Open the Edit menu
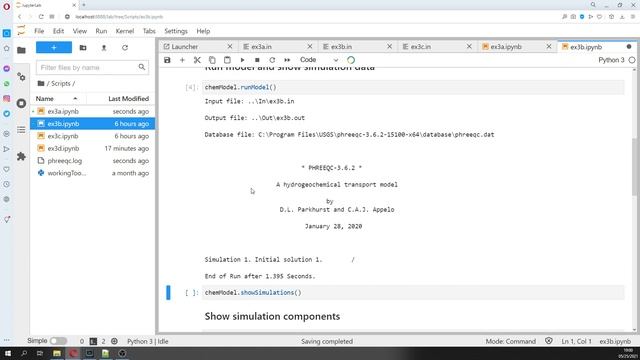 click(x=58, y=31)
